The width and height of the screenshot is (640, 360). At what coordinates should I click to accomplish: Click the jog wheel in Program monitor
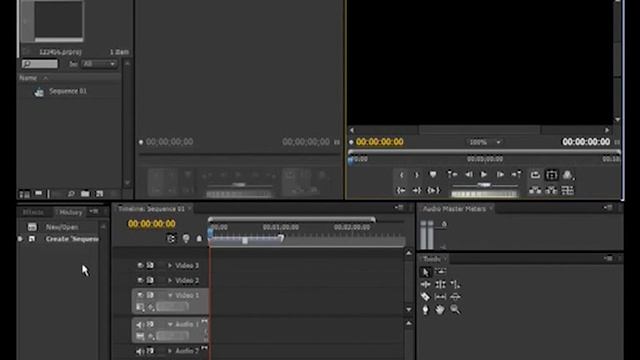pyautogui.click(x=484, y=194)
